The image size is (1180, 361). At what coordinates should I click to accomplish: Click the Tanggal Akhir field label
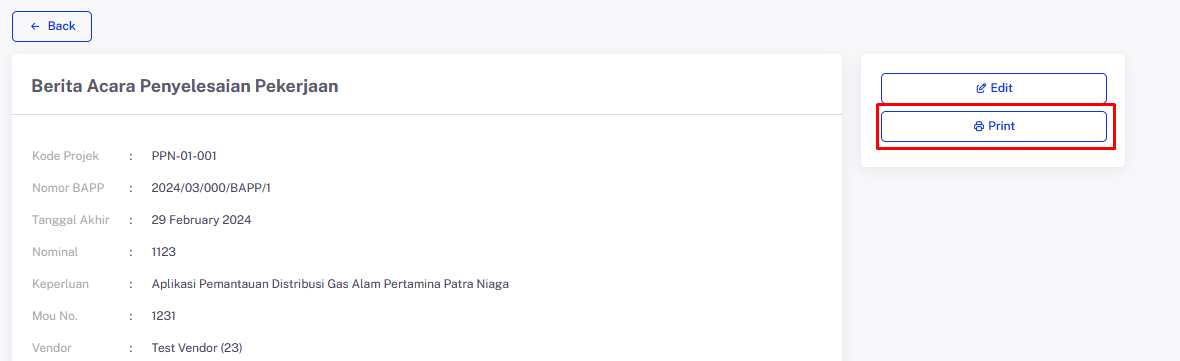click(x=71, y=220)
